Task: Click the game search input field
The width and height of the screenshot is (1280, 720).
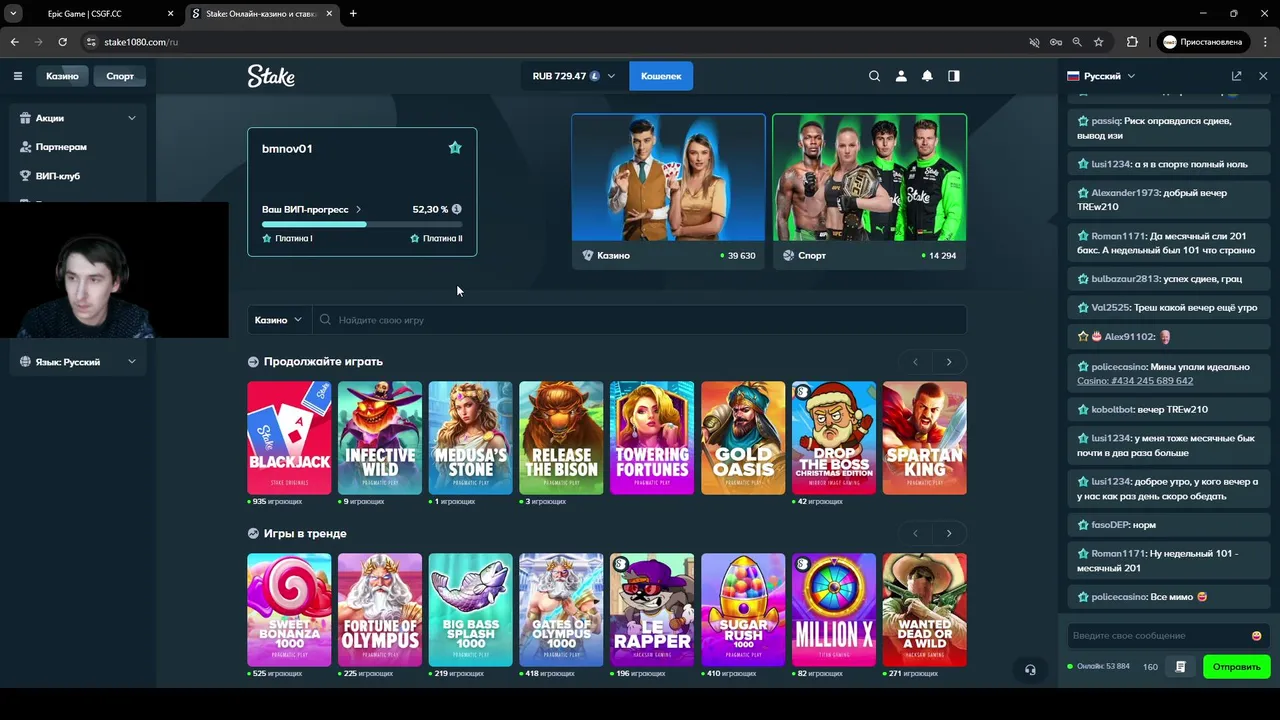Action: click(640, 320)
